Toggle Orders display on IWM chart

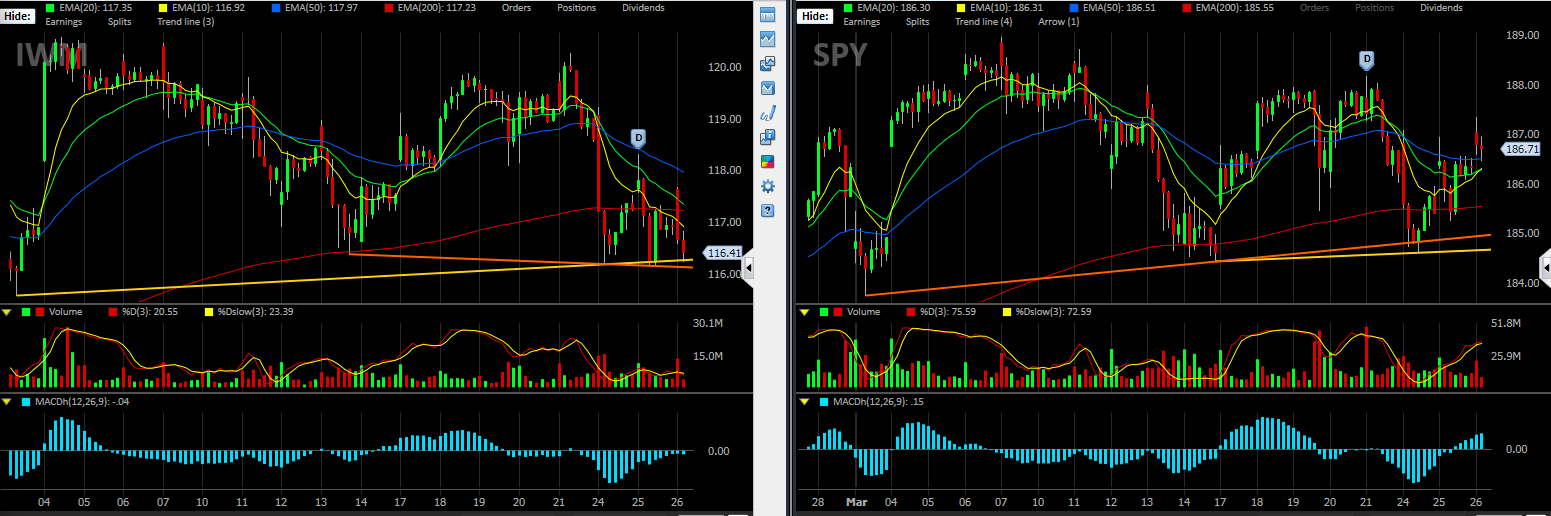(x=517, y=7)
